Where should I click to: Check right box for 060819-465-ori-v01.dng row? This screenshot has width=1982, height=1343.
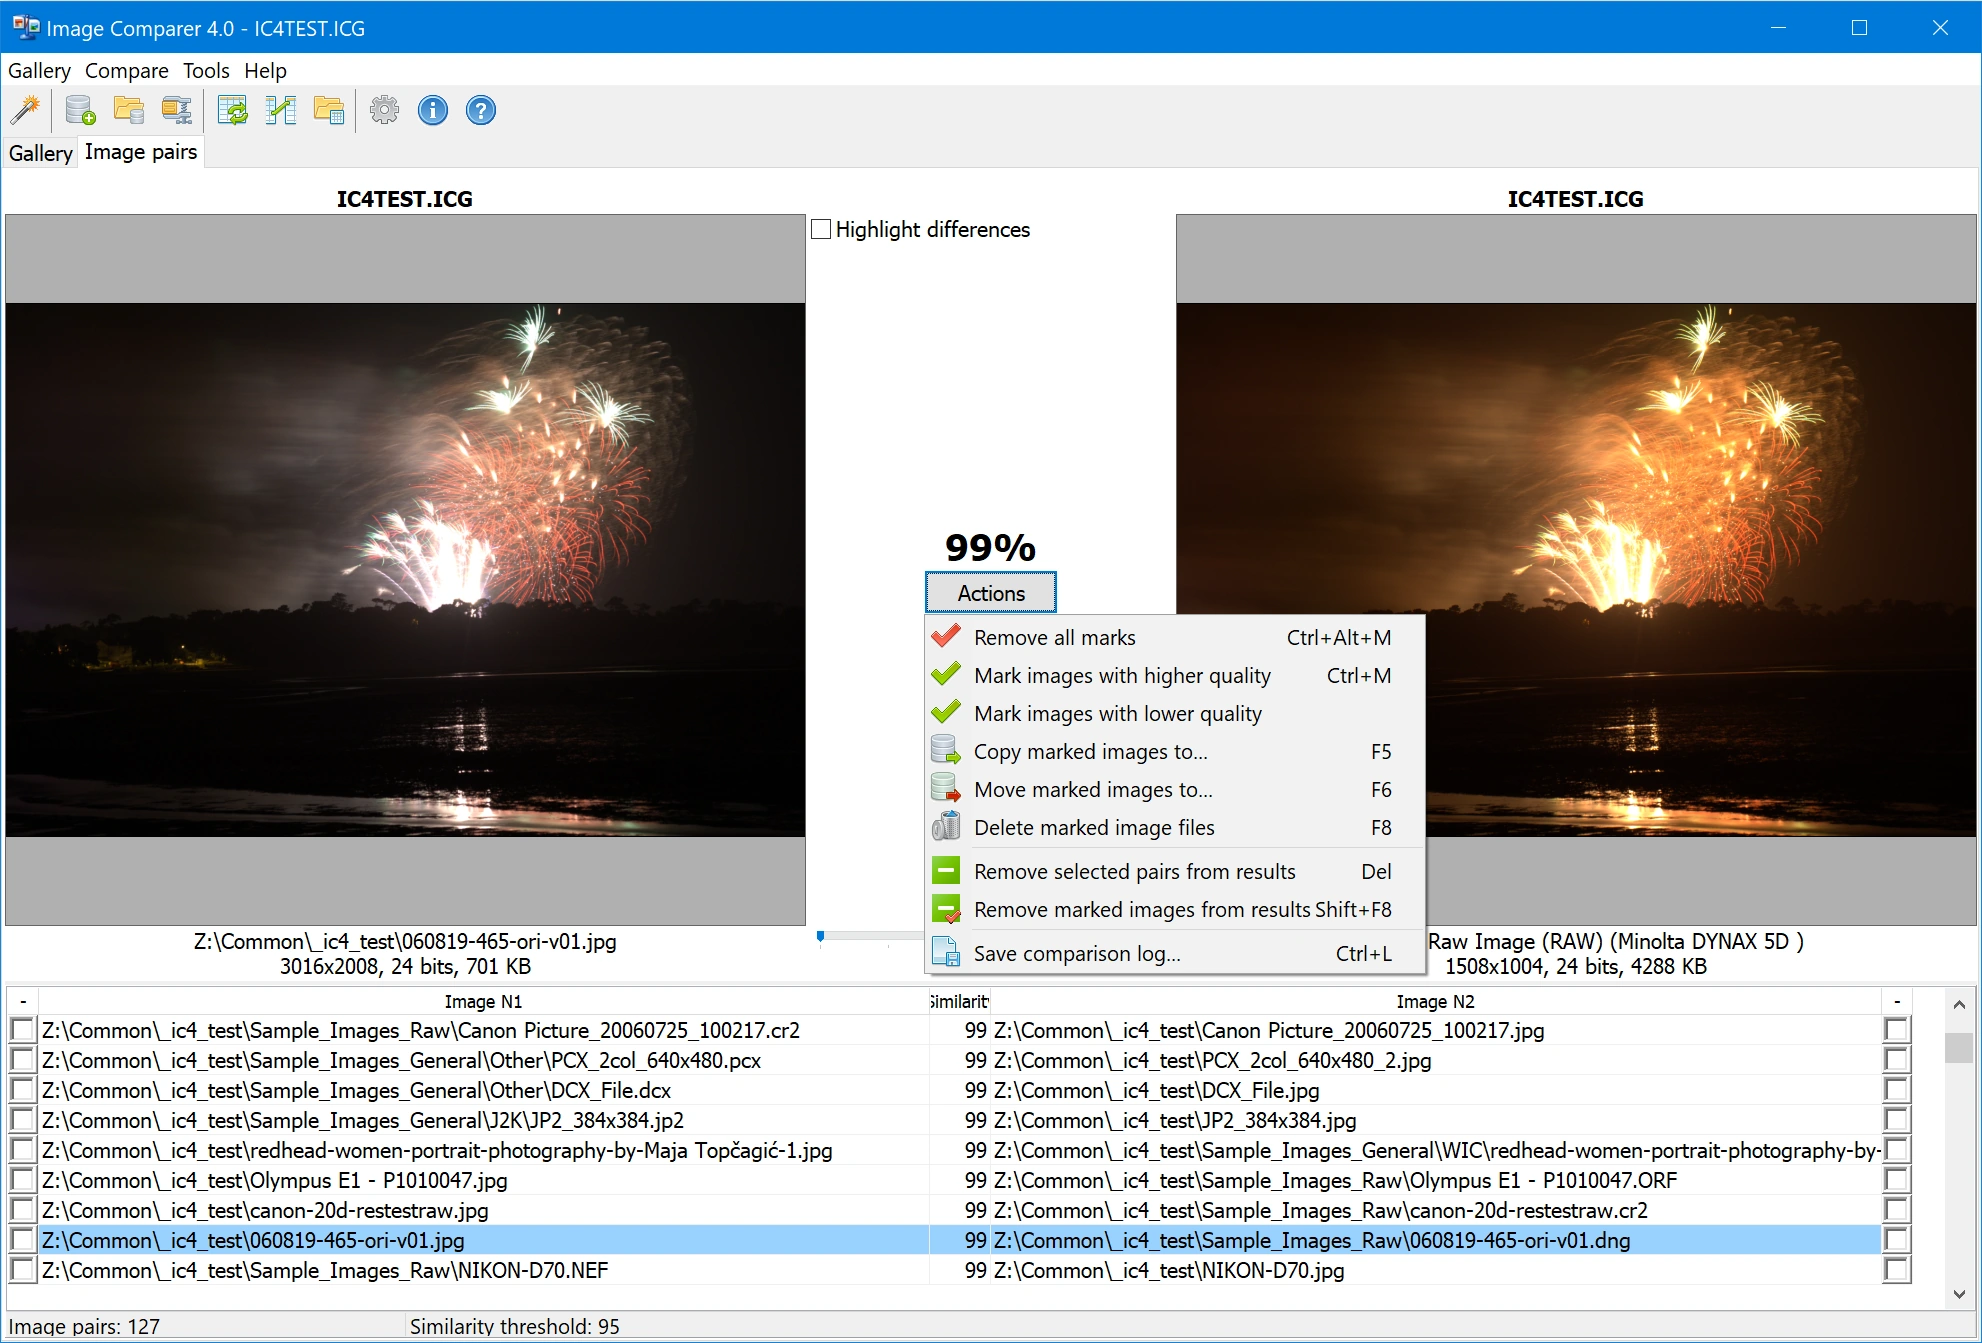tap(1897, 1240)
